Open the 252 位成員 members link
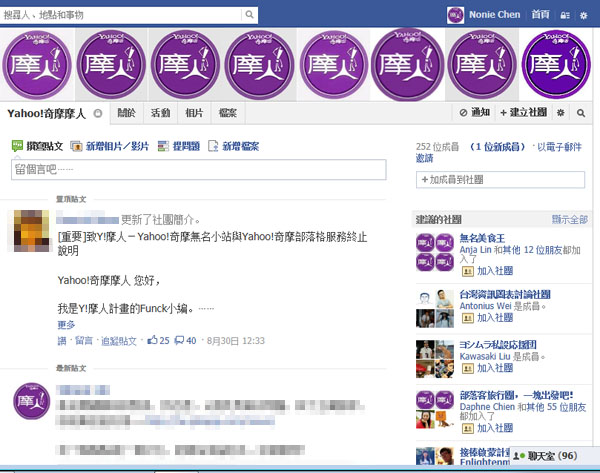This screenshot has width=600, height=473. (x=437, y=147)
